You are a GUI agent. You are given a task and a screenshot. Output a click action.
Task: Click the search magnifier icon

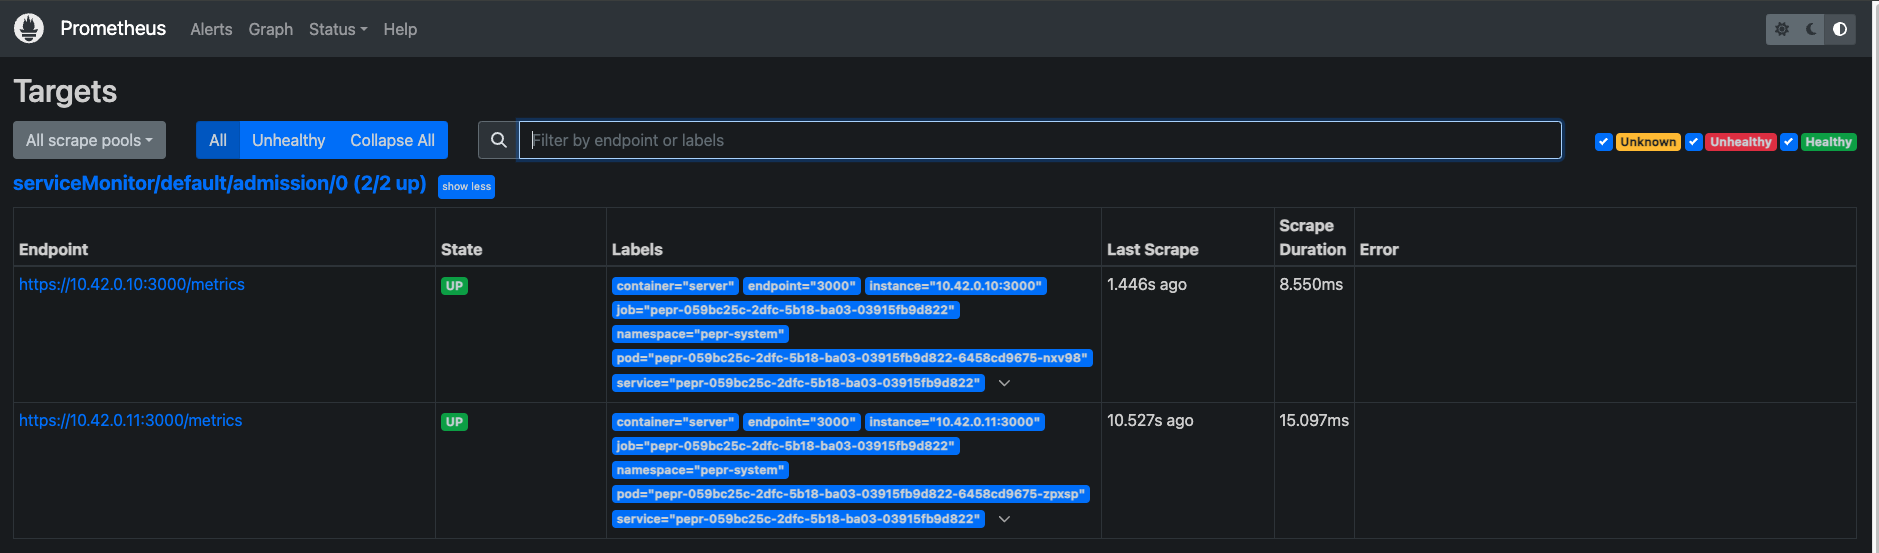[498, 141]
